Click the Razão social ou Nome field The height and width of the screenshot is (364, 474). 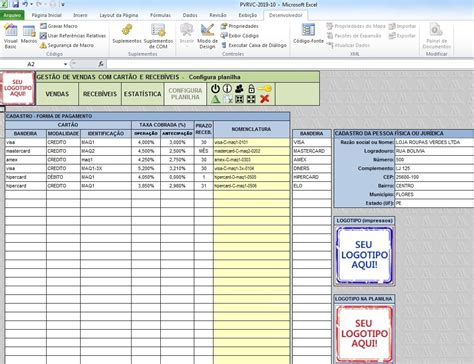tap(434, 142)
